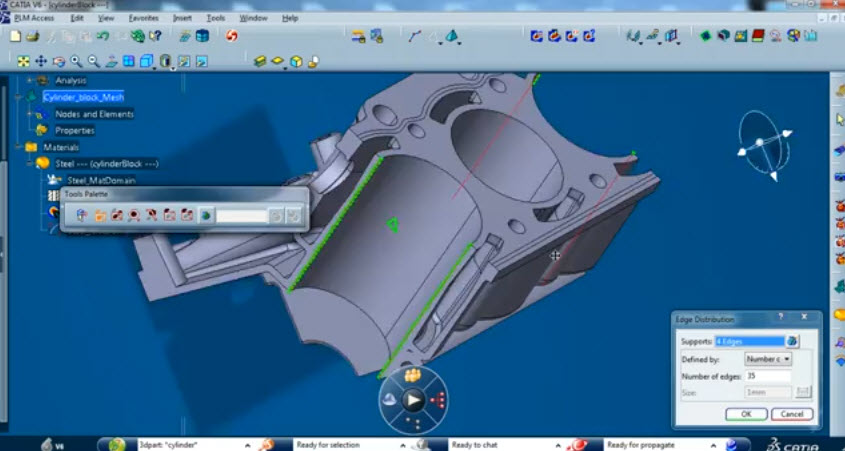Expand the Analysis tree node
The width and height of the screenshot is (845, 451).
(x=30, y=80)
